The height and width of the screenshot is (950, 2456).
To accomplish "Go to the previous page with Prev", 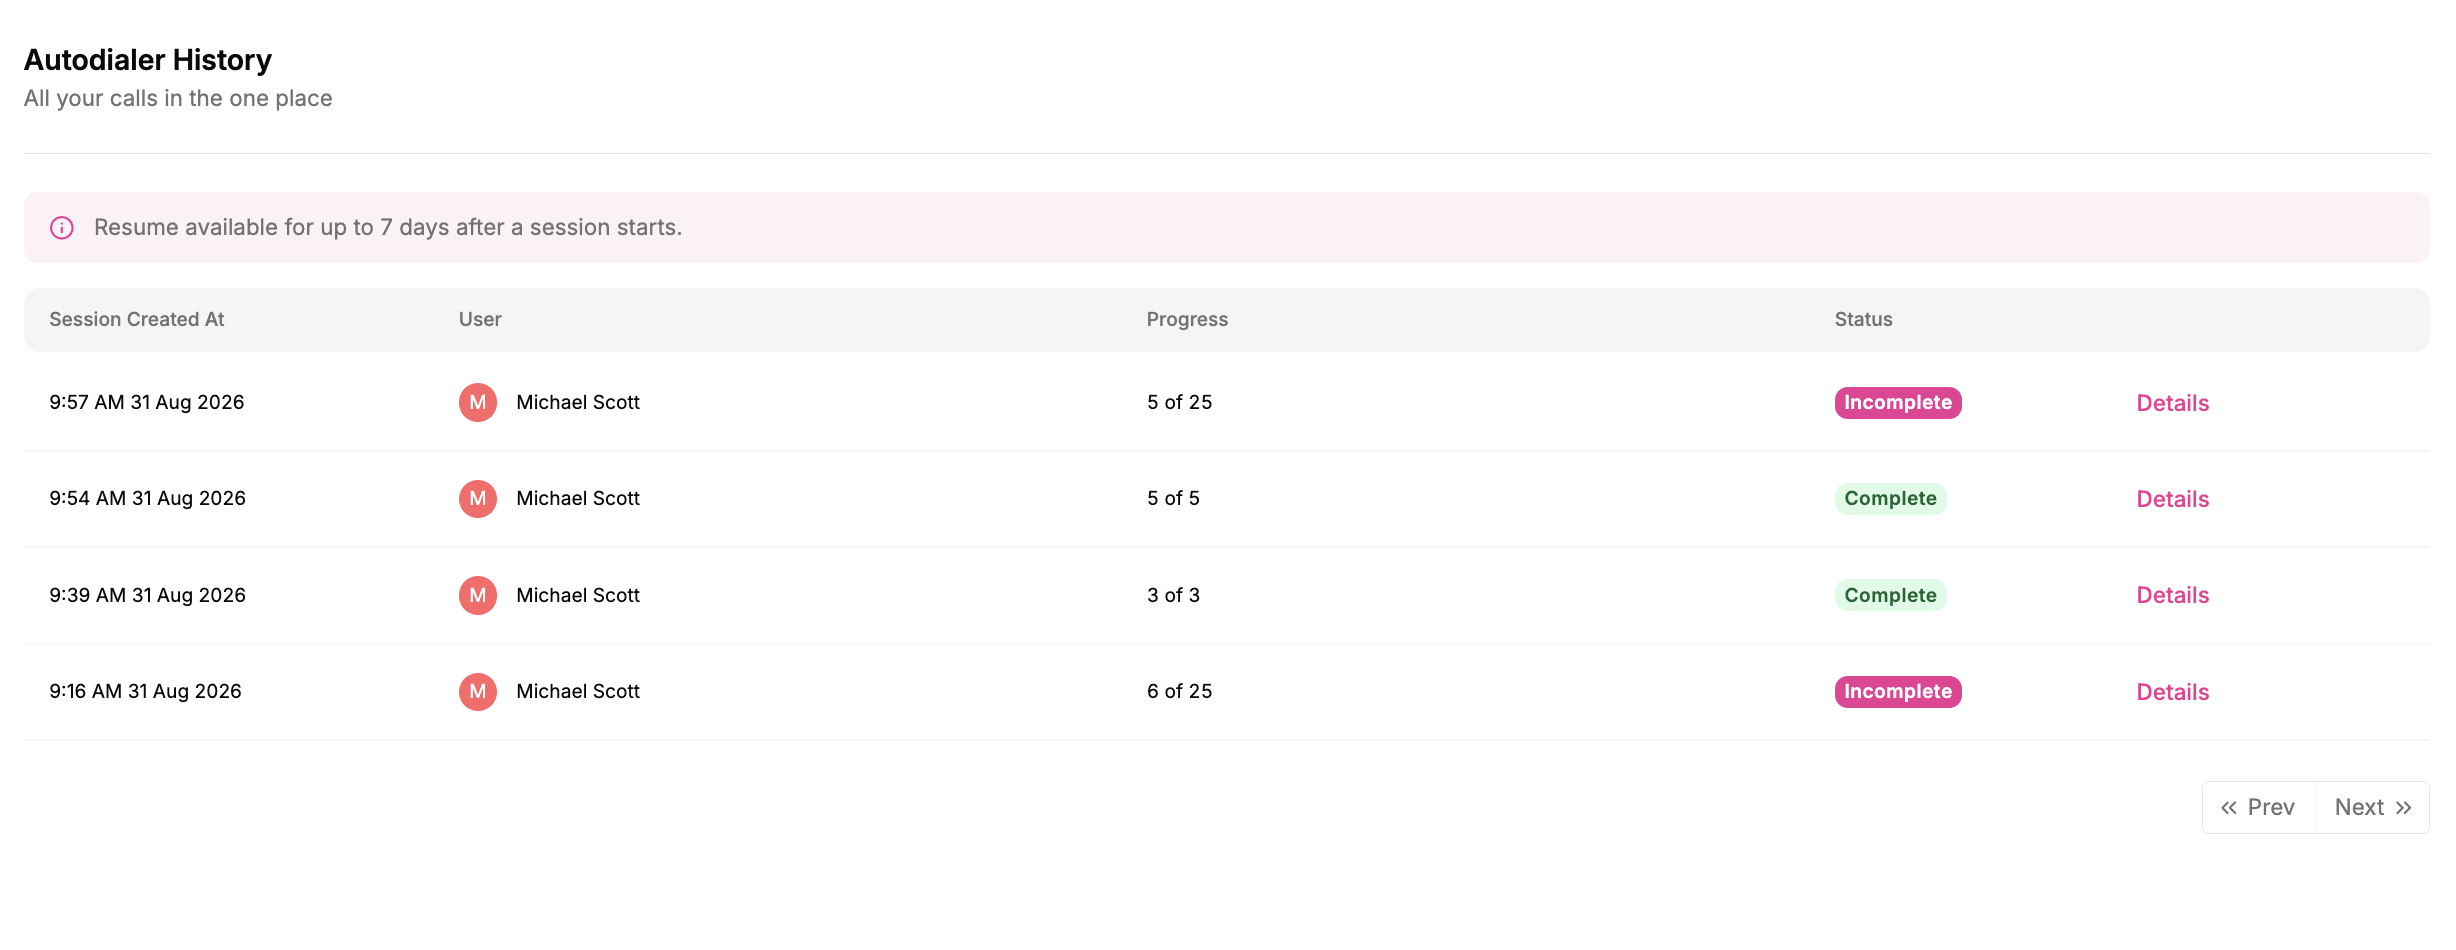I will coord(2259,808).
